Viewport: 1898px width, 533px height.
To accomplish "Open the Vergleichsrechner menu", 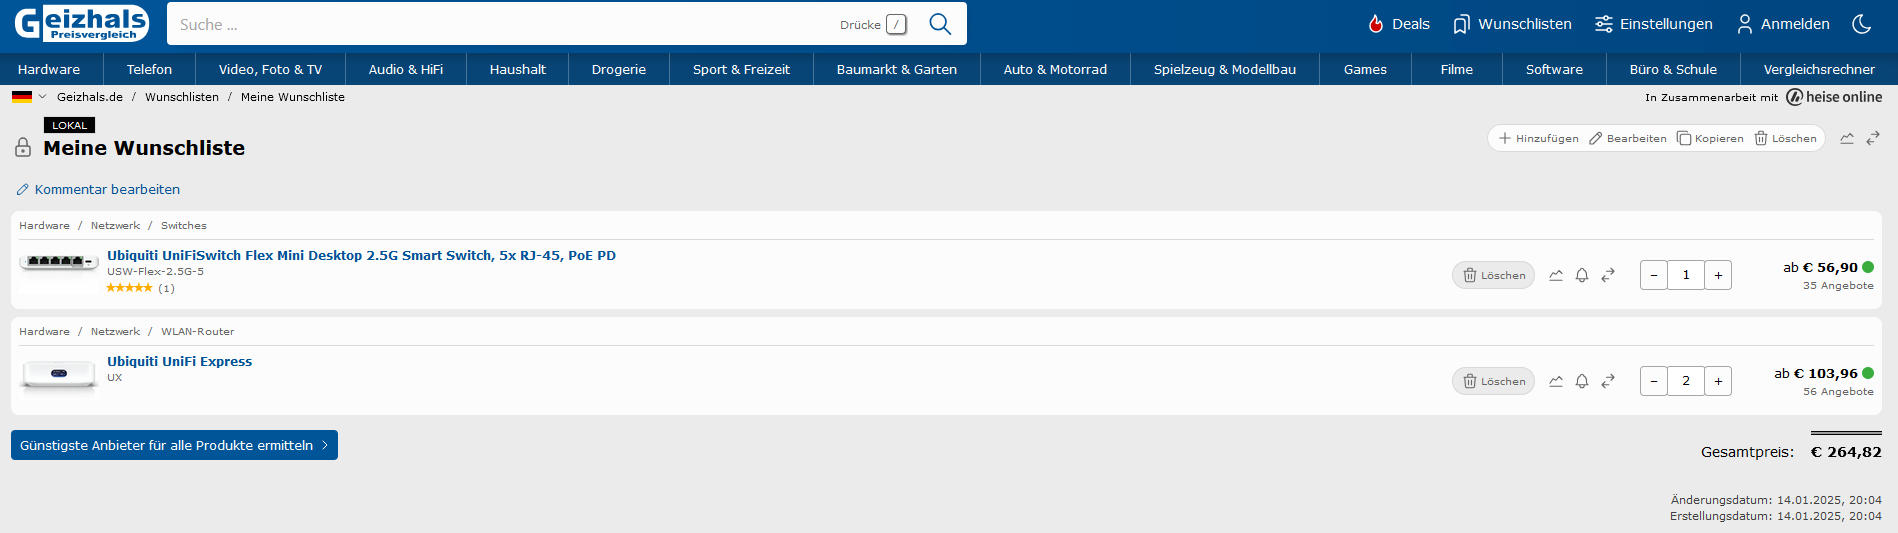I will [1819, 69].
